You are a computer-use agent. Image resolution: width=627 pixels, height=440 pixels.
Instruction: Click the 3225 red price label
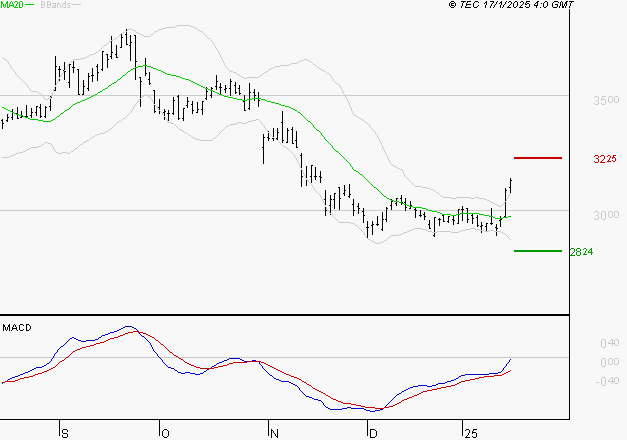point(605,159)
